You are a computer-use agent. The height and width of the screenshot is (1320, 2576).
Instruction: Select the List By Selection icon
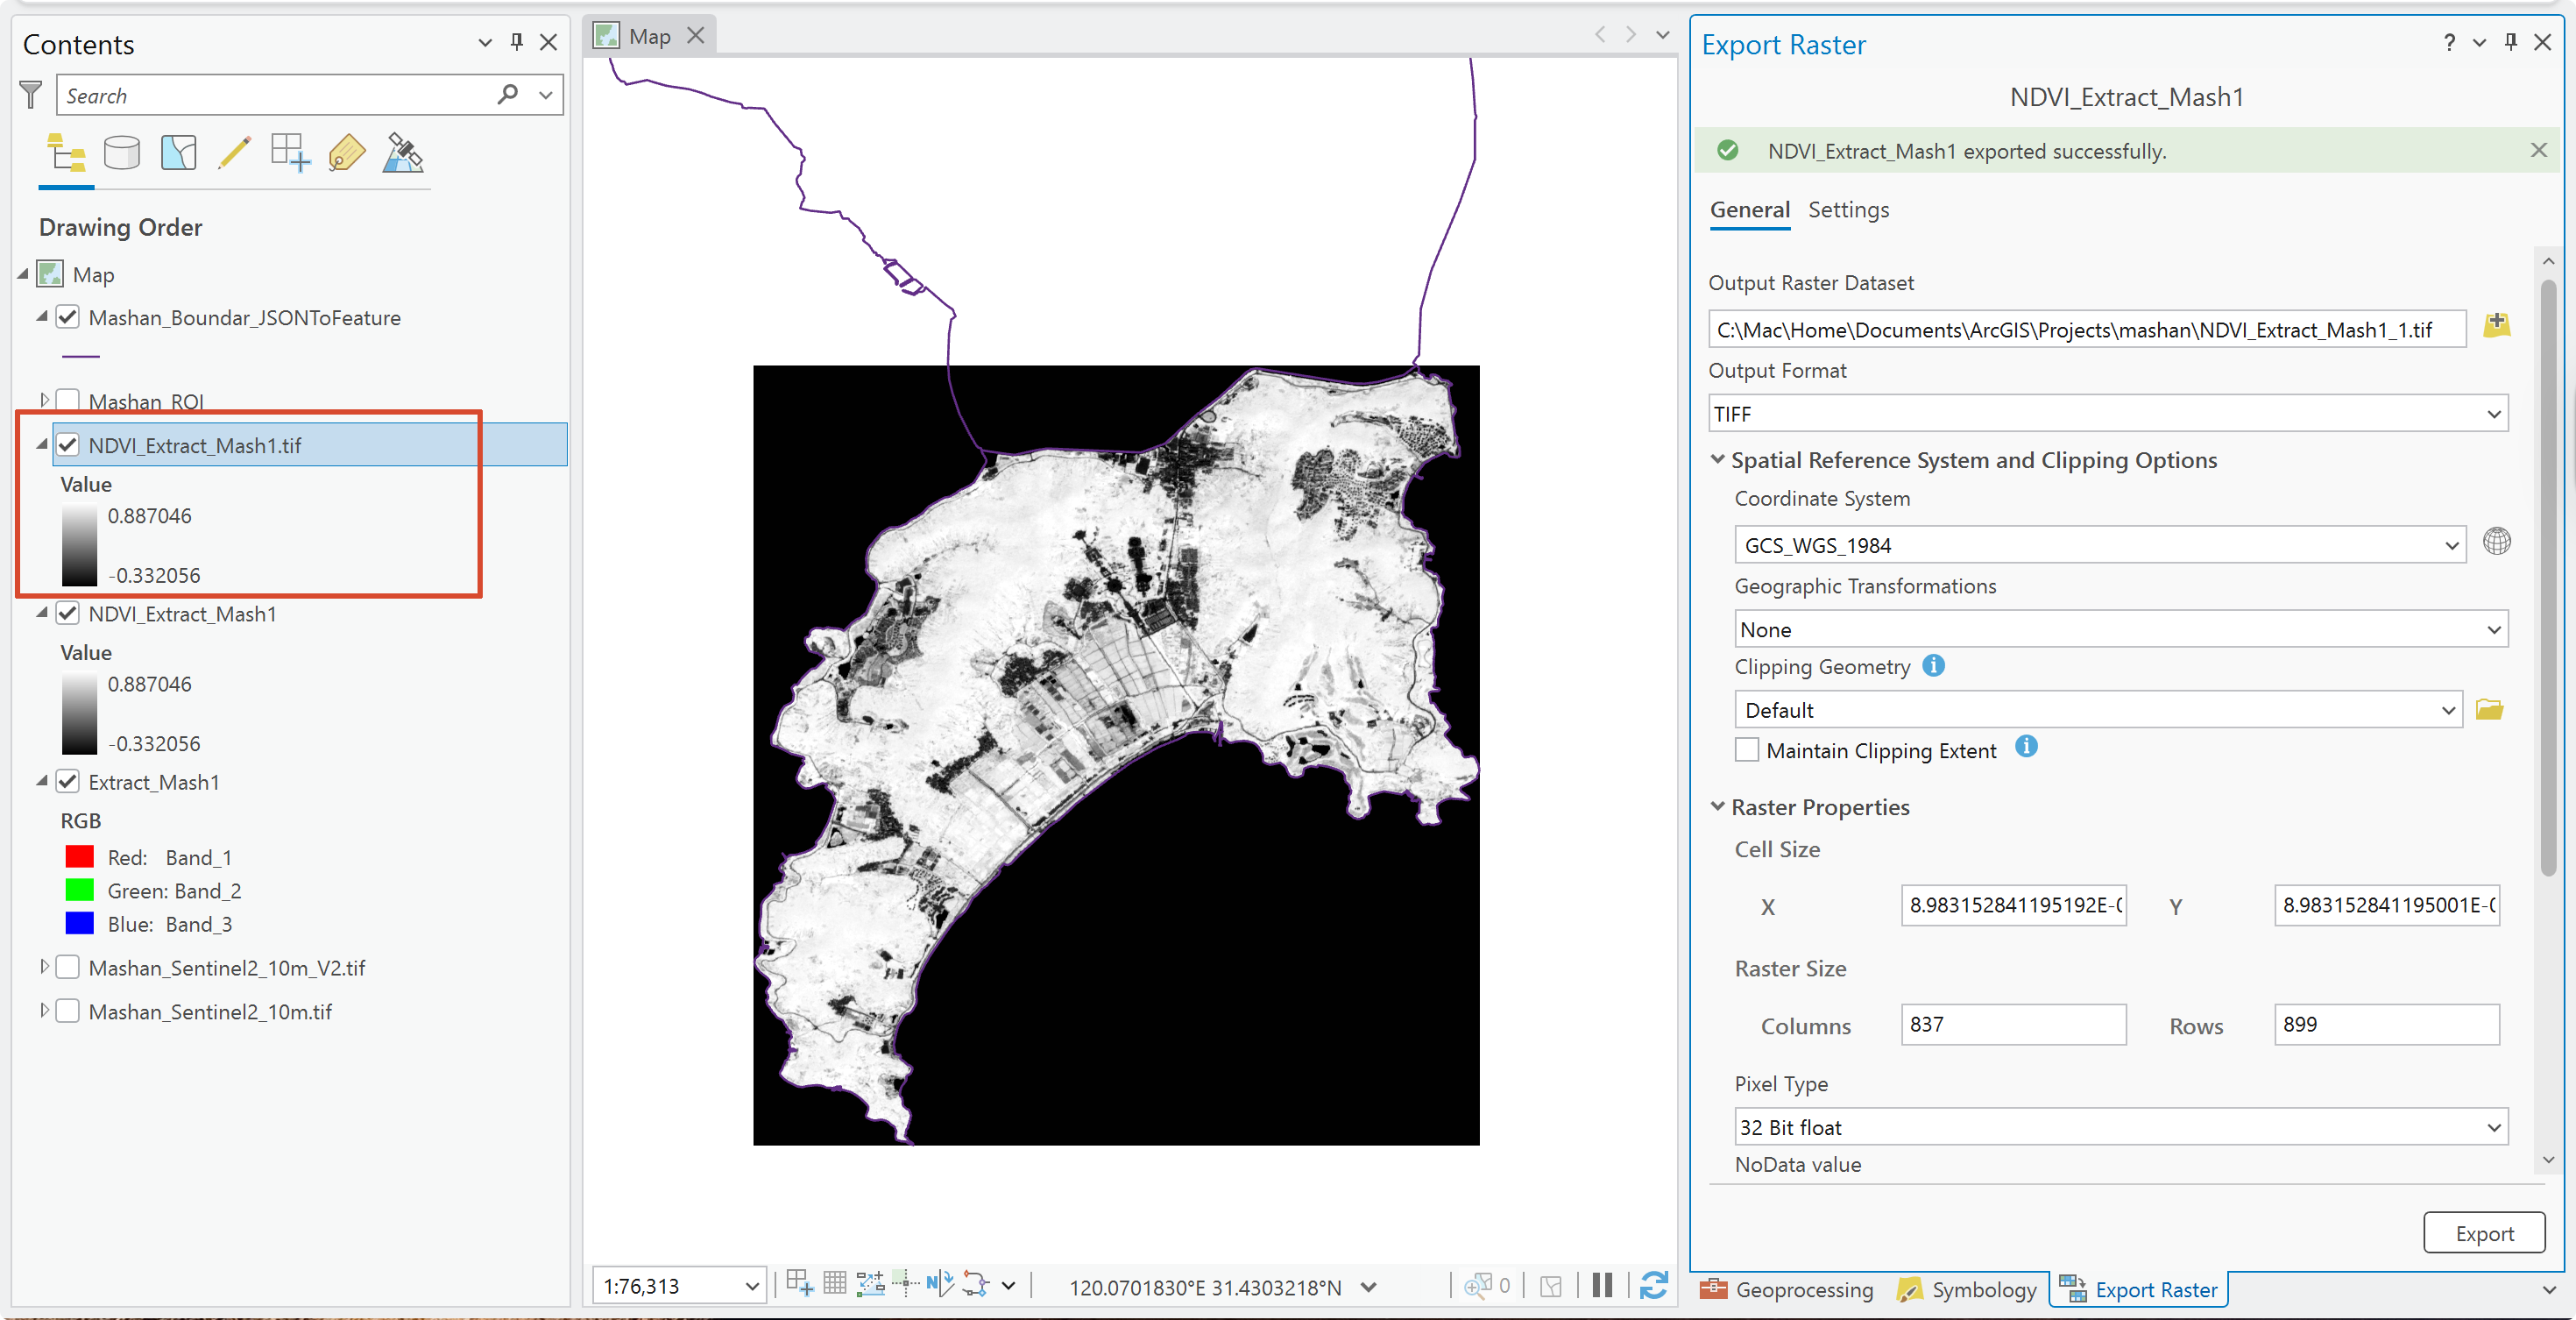(x=178, y=154)
